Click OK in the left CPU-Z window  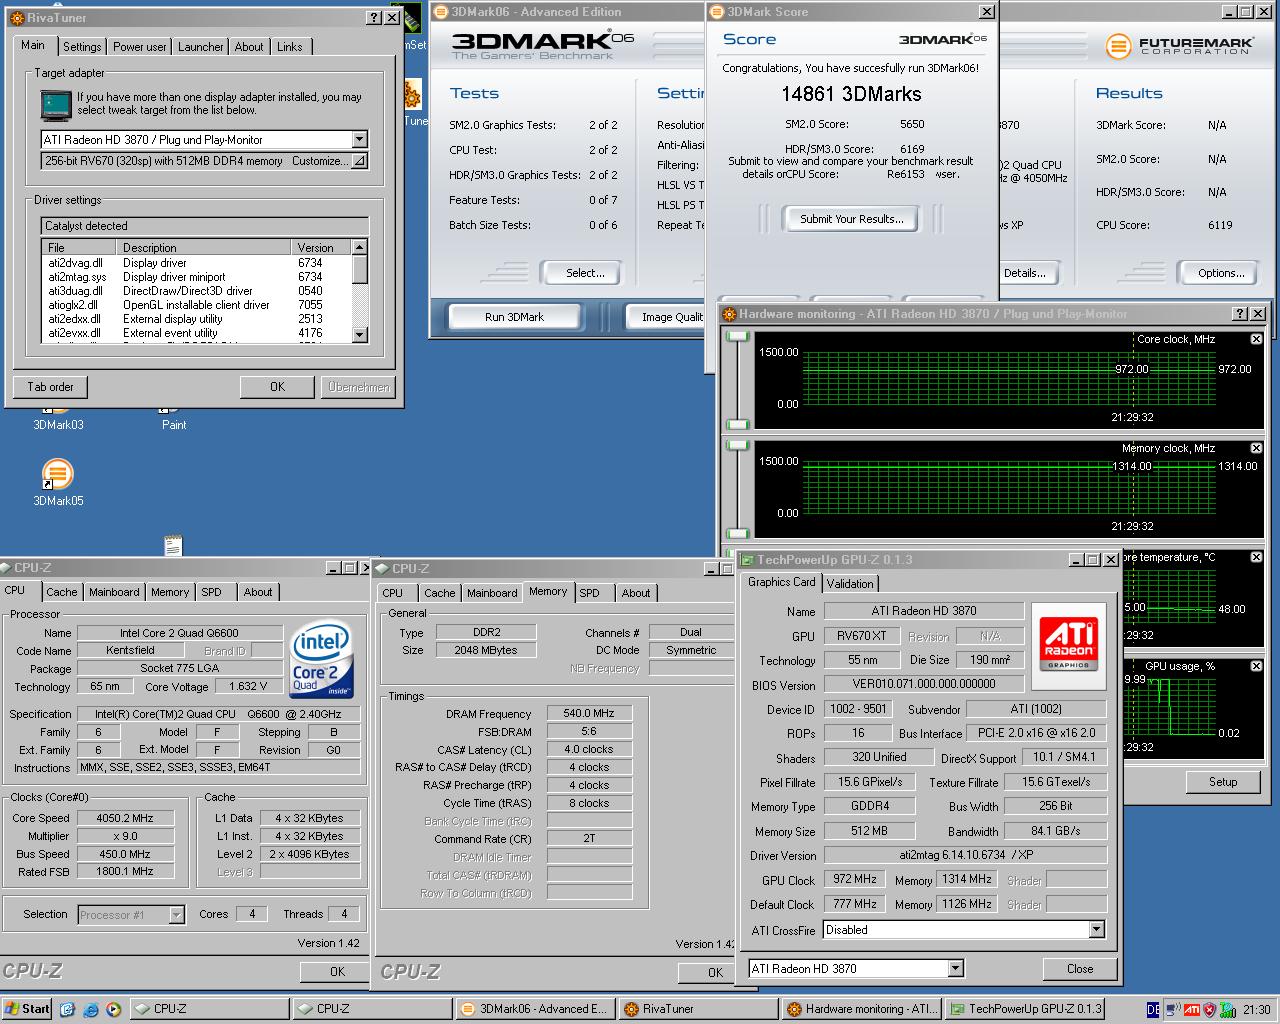tap(337, 971)
